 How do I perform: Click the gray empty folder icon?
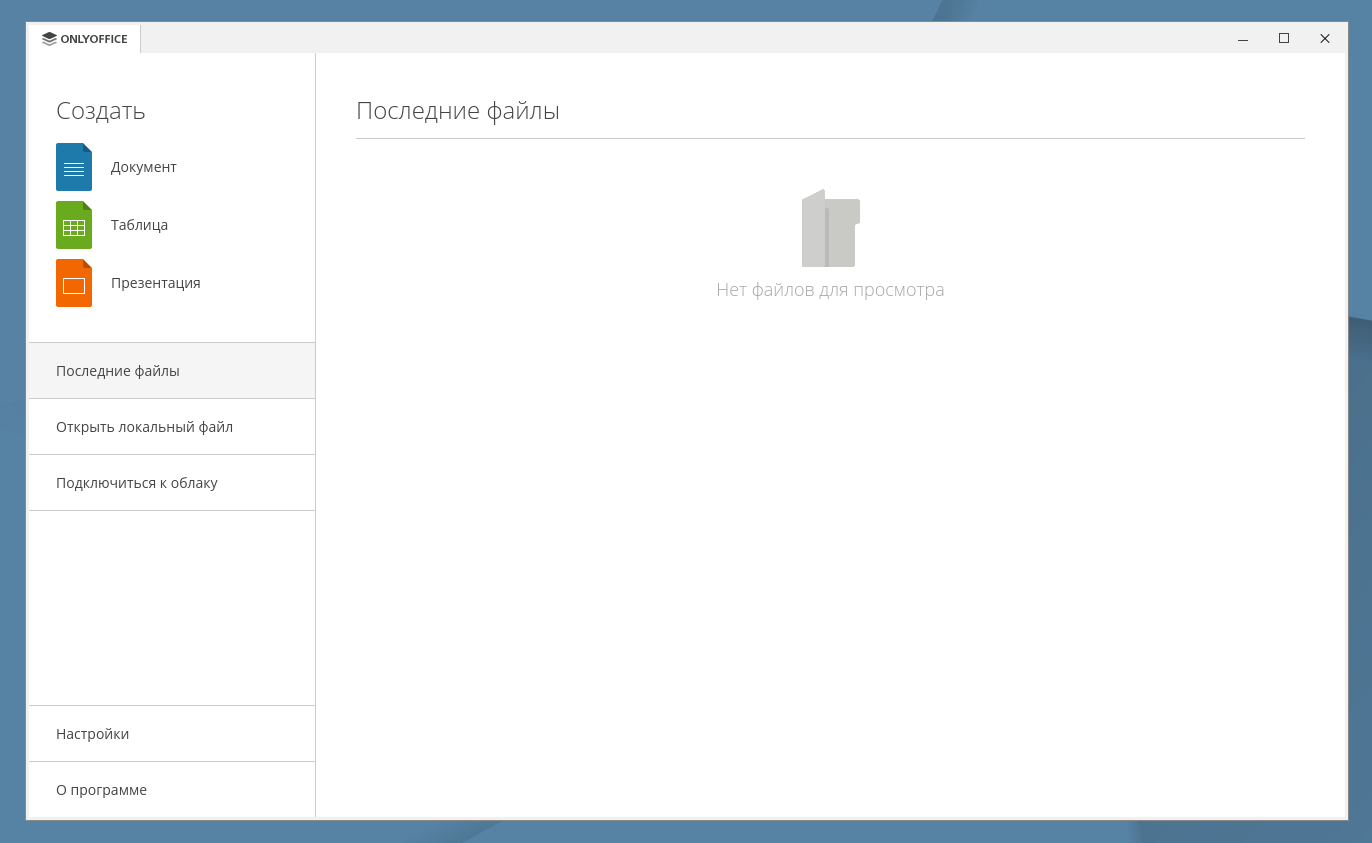(x=830, y=228)
